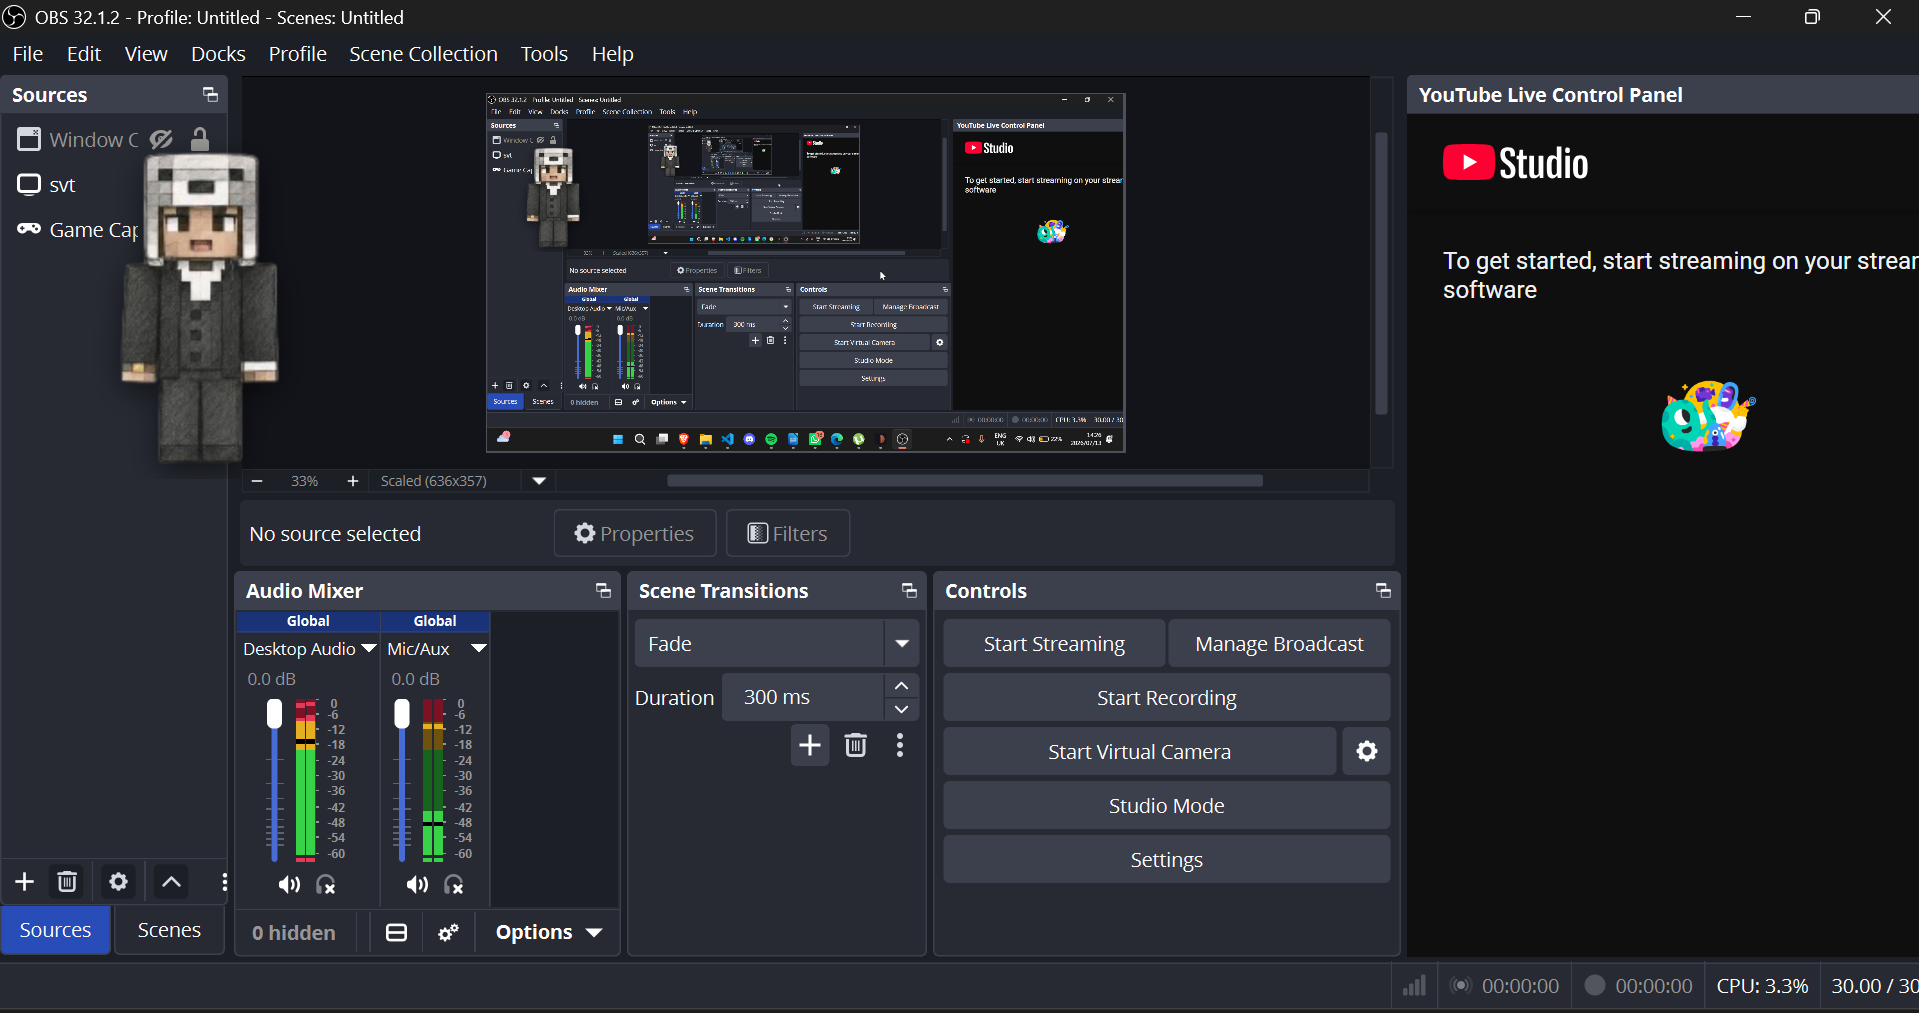Toggle audio mixer layout icon
The width and height of the screenshot is (1919, 1013).
tap(397, 933)
